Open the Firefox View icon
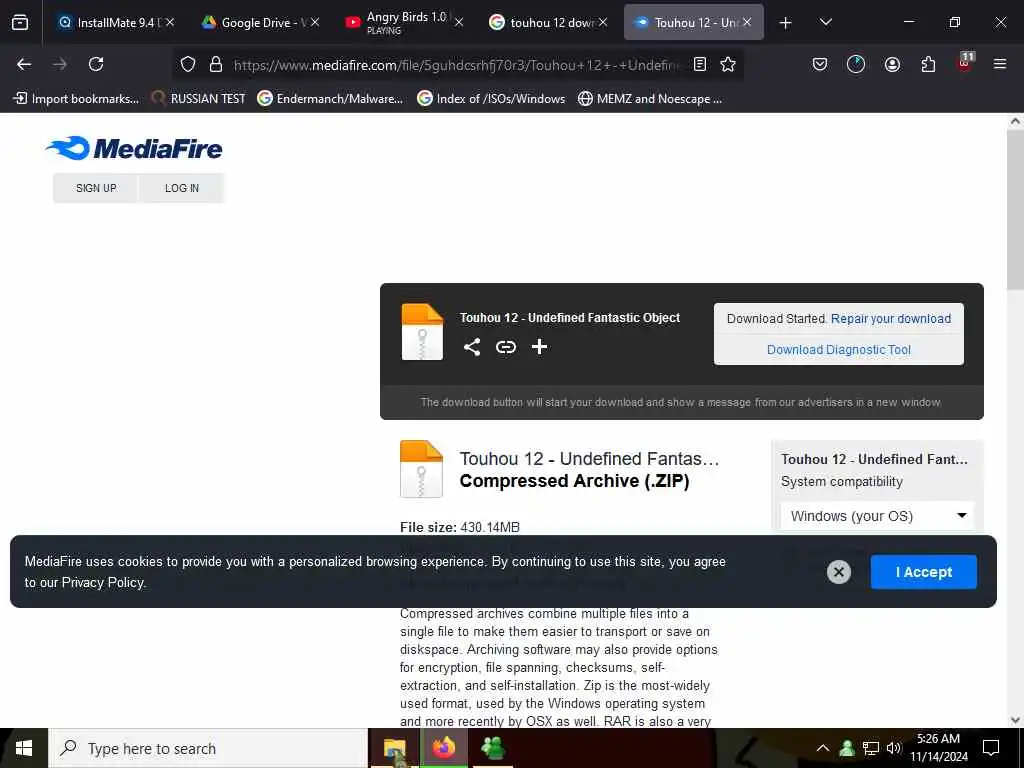Screen dimensions: 1024x768 pos(20,22)
